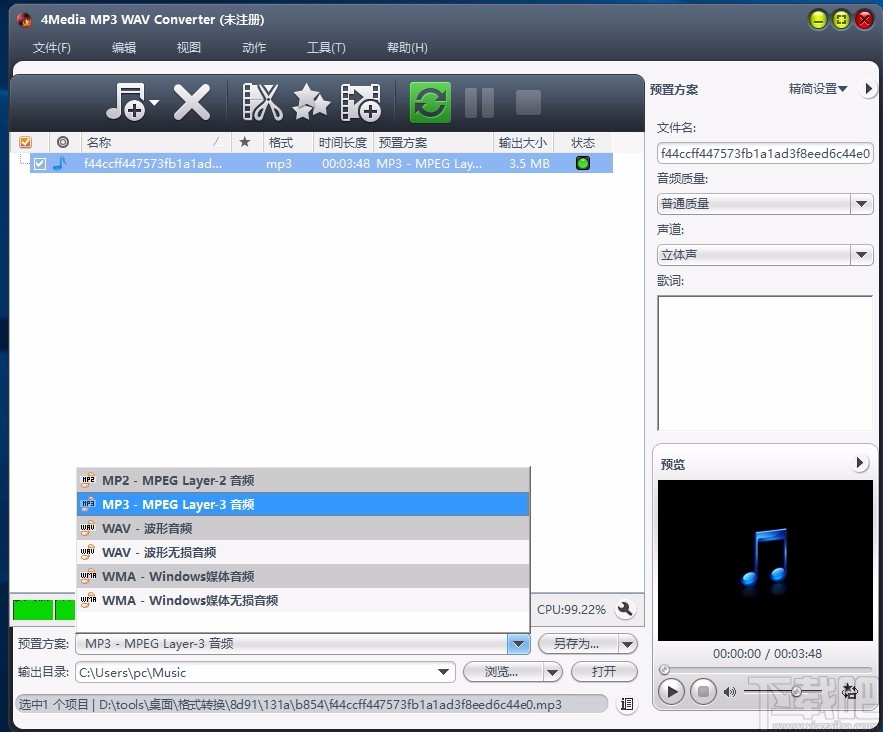Click the 打开 open folder button
Screen dimensions: 883x732
(604, 672)
